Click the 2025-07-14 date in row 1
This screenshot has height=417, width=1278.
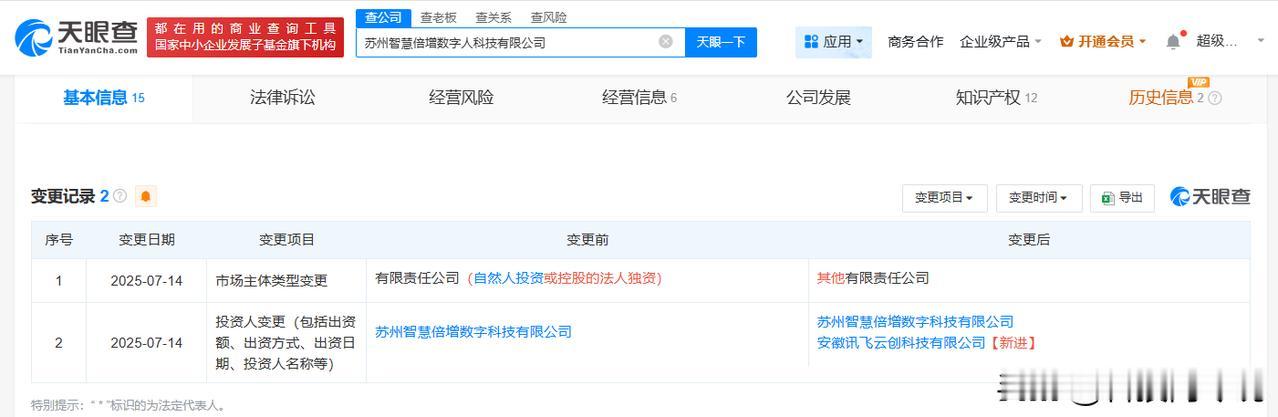point(147,281)
